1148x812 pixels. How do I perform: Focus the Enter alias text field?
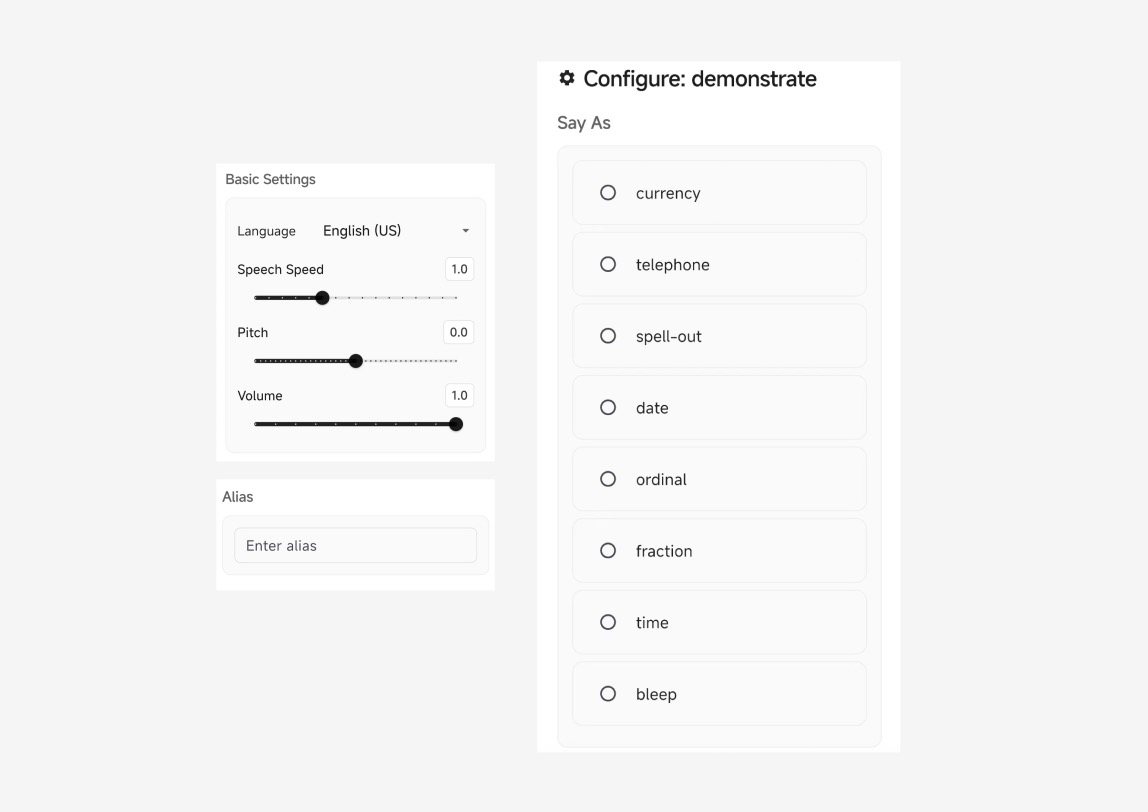click(x=355, y=546)
